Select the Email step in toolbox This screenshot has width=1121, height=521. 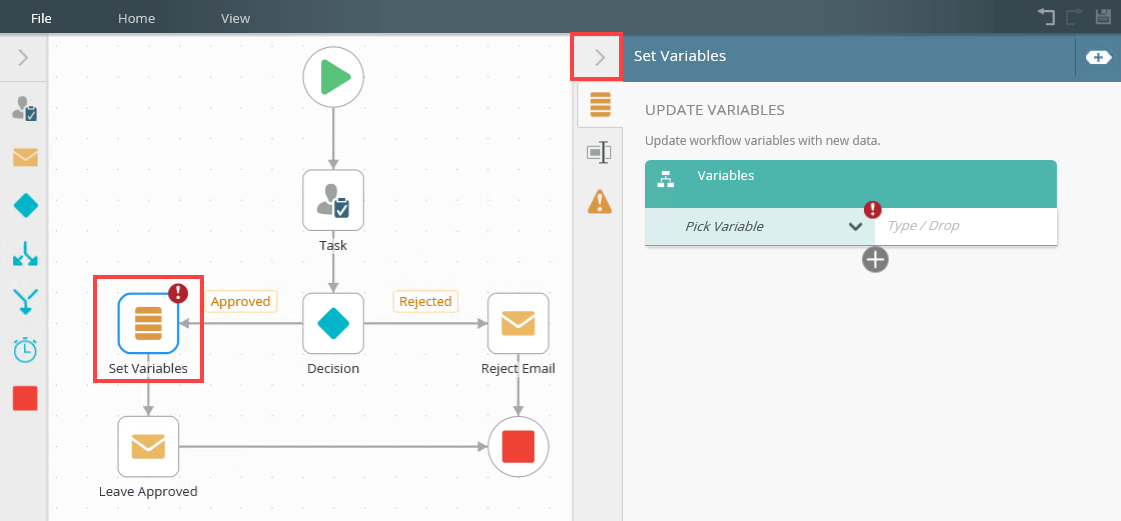tap(25, 157)
